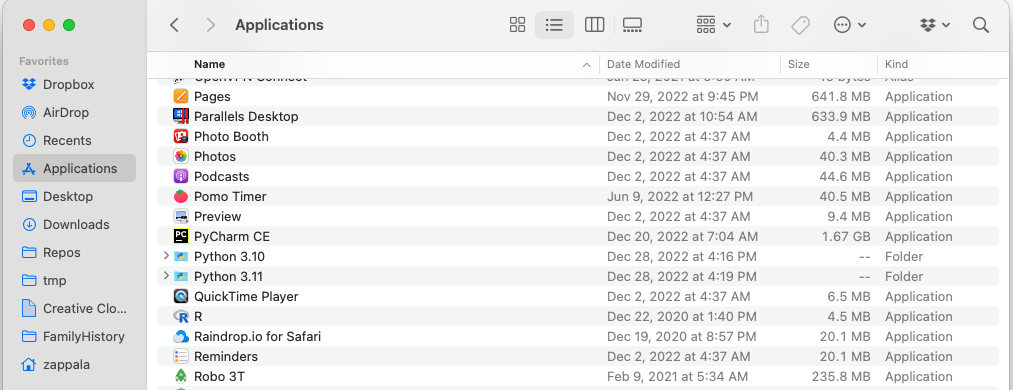The height and width of the screenshot is (390, 1013).
Task: Open Creative Cloud item in the sidebar
Action: (x=85, y=308)
